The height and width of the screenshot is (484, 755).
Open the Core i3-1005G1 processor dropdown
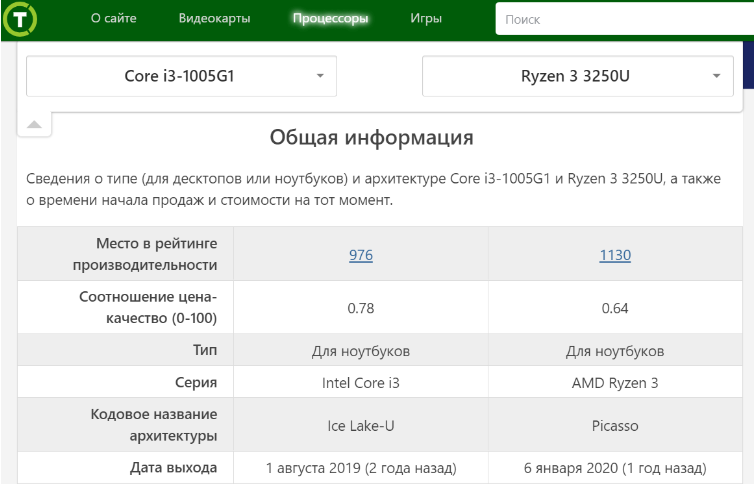click(181, 76)
